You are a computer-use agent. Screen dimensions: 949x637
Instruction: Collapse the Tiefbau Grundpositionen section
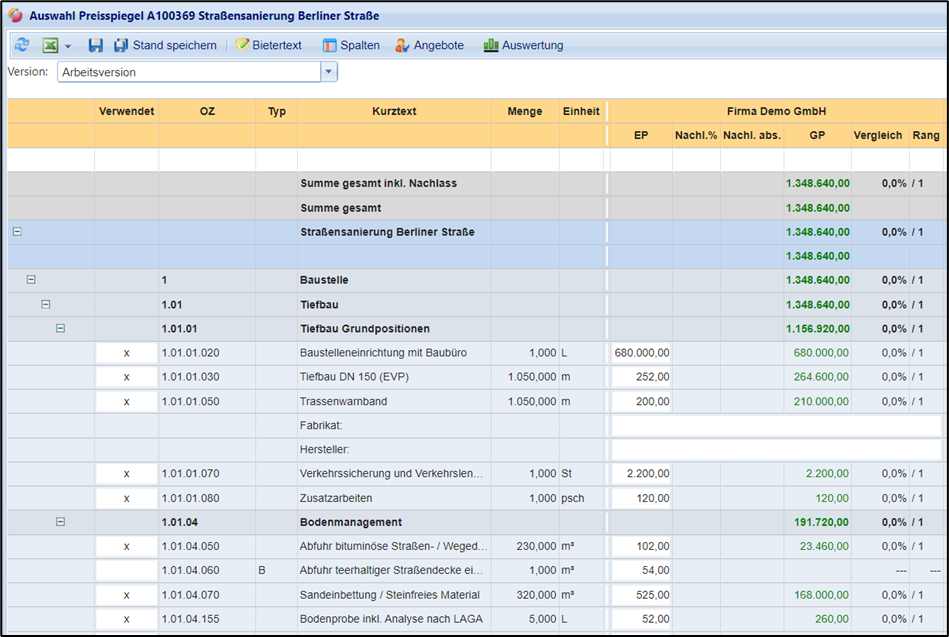point(60,328)
